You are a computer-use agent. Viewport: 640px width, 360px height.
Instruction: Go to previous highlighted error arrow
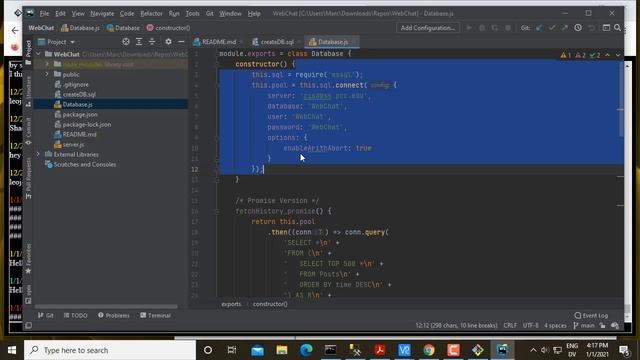point(607,55)
